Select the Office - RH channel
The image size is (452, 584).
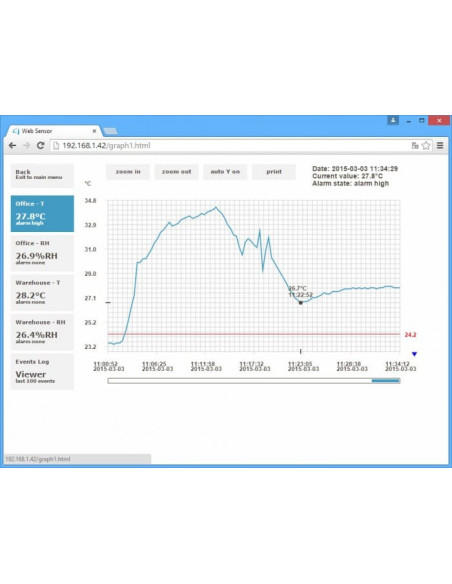coord(42,253)
